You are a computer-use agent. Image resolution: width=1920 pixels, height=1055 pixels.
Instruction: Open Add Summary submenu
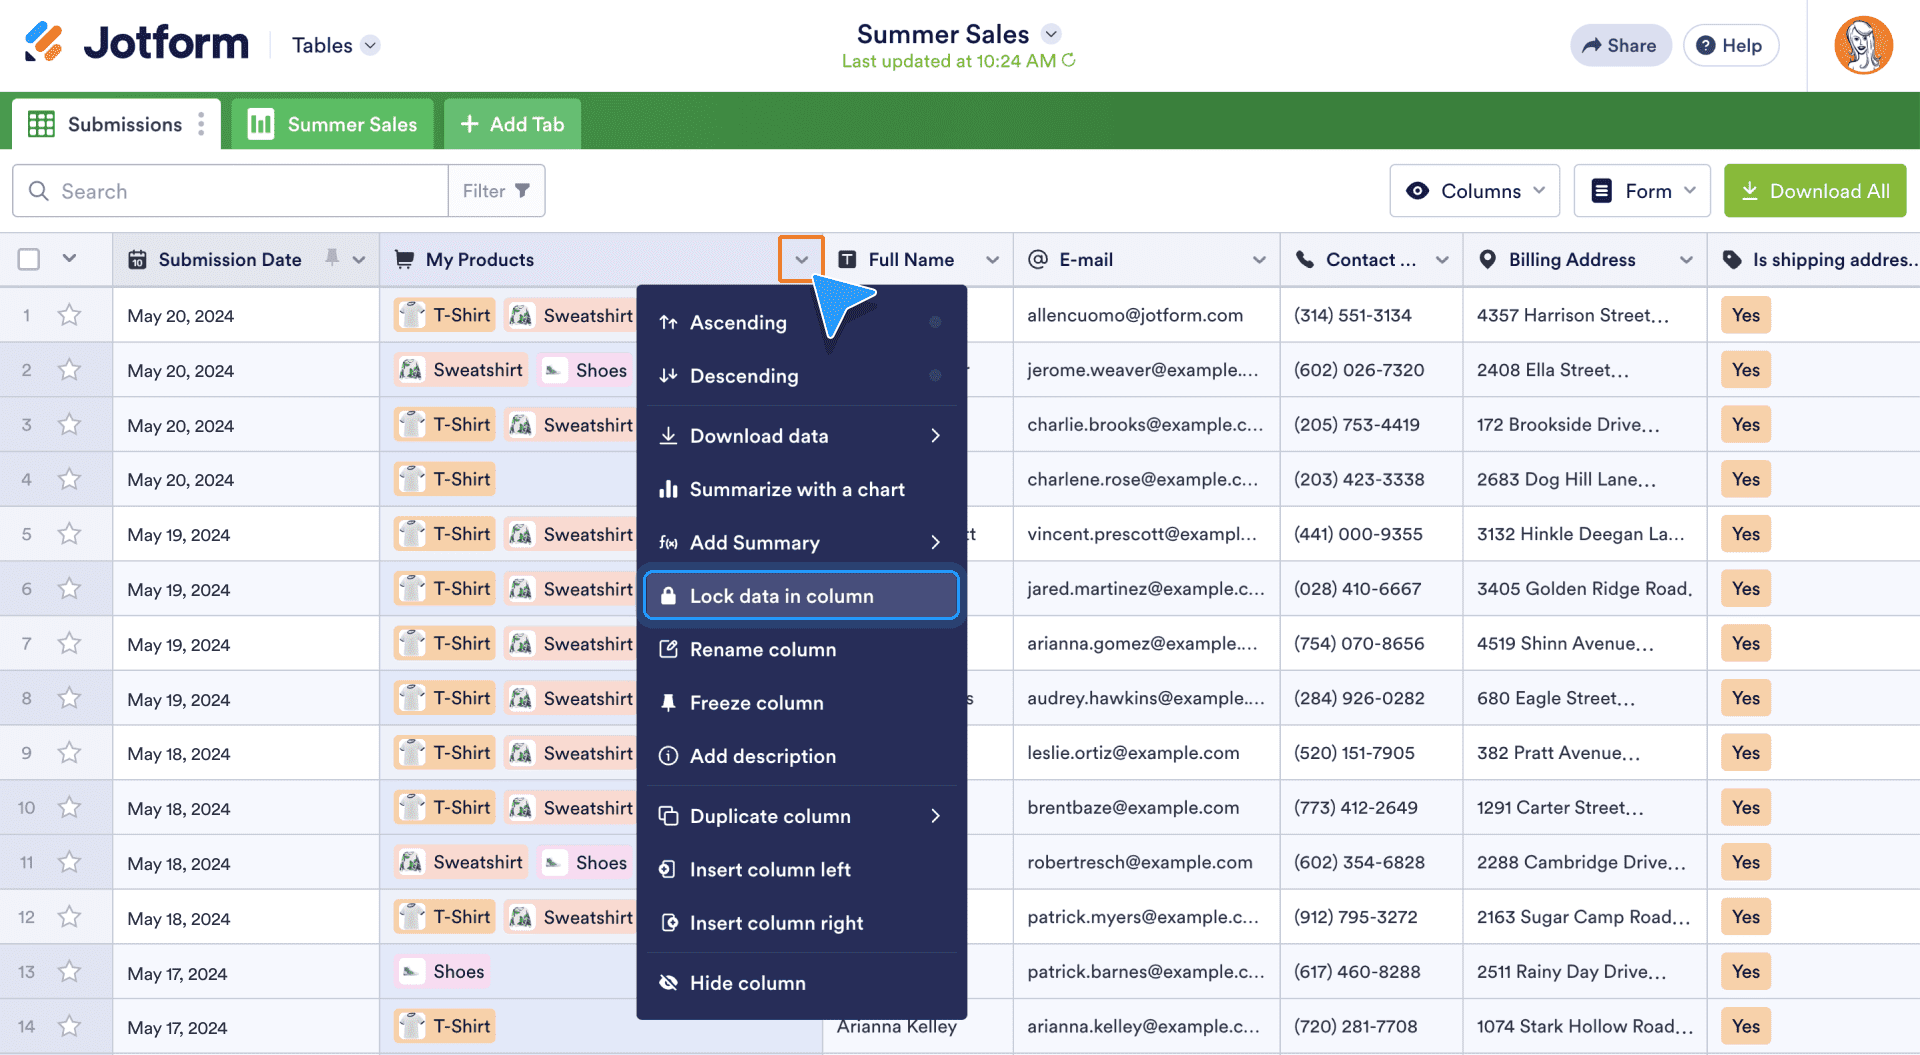pos(802,542)
